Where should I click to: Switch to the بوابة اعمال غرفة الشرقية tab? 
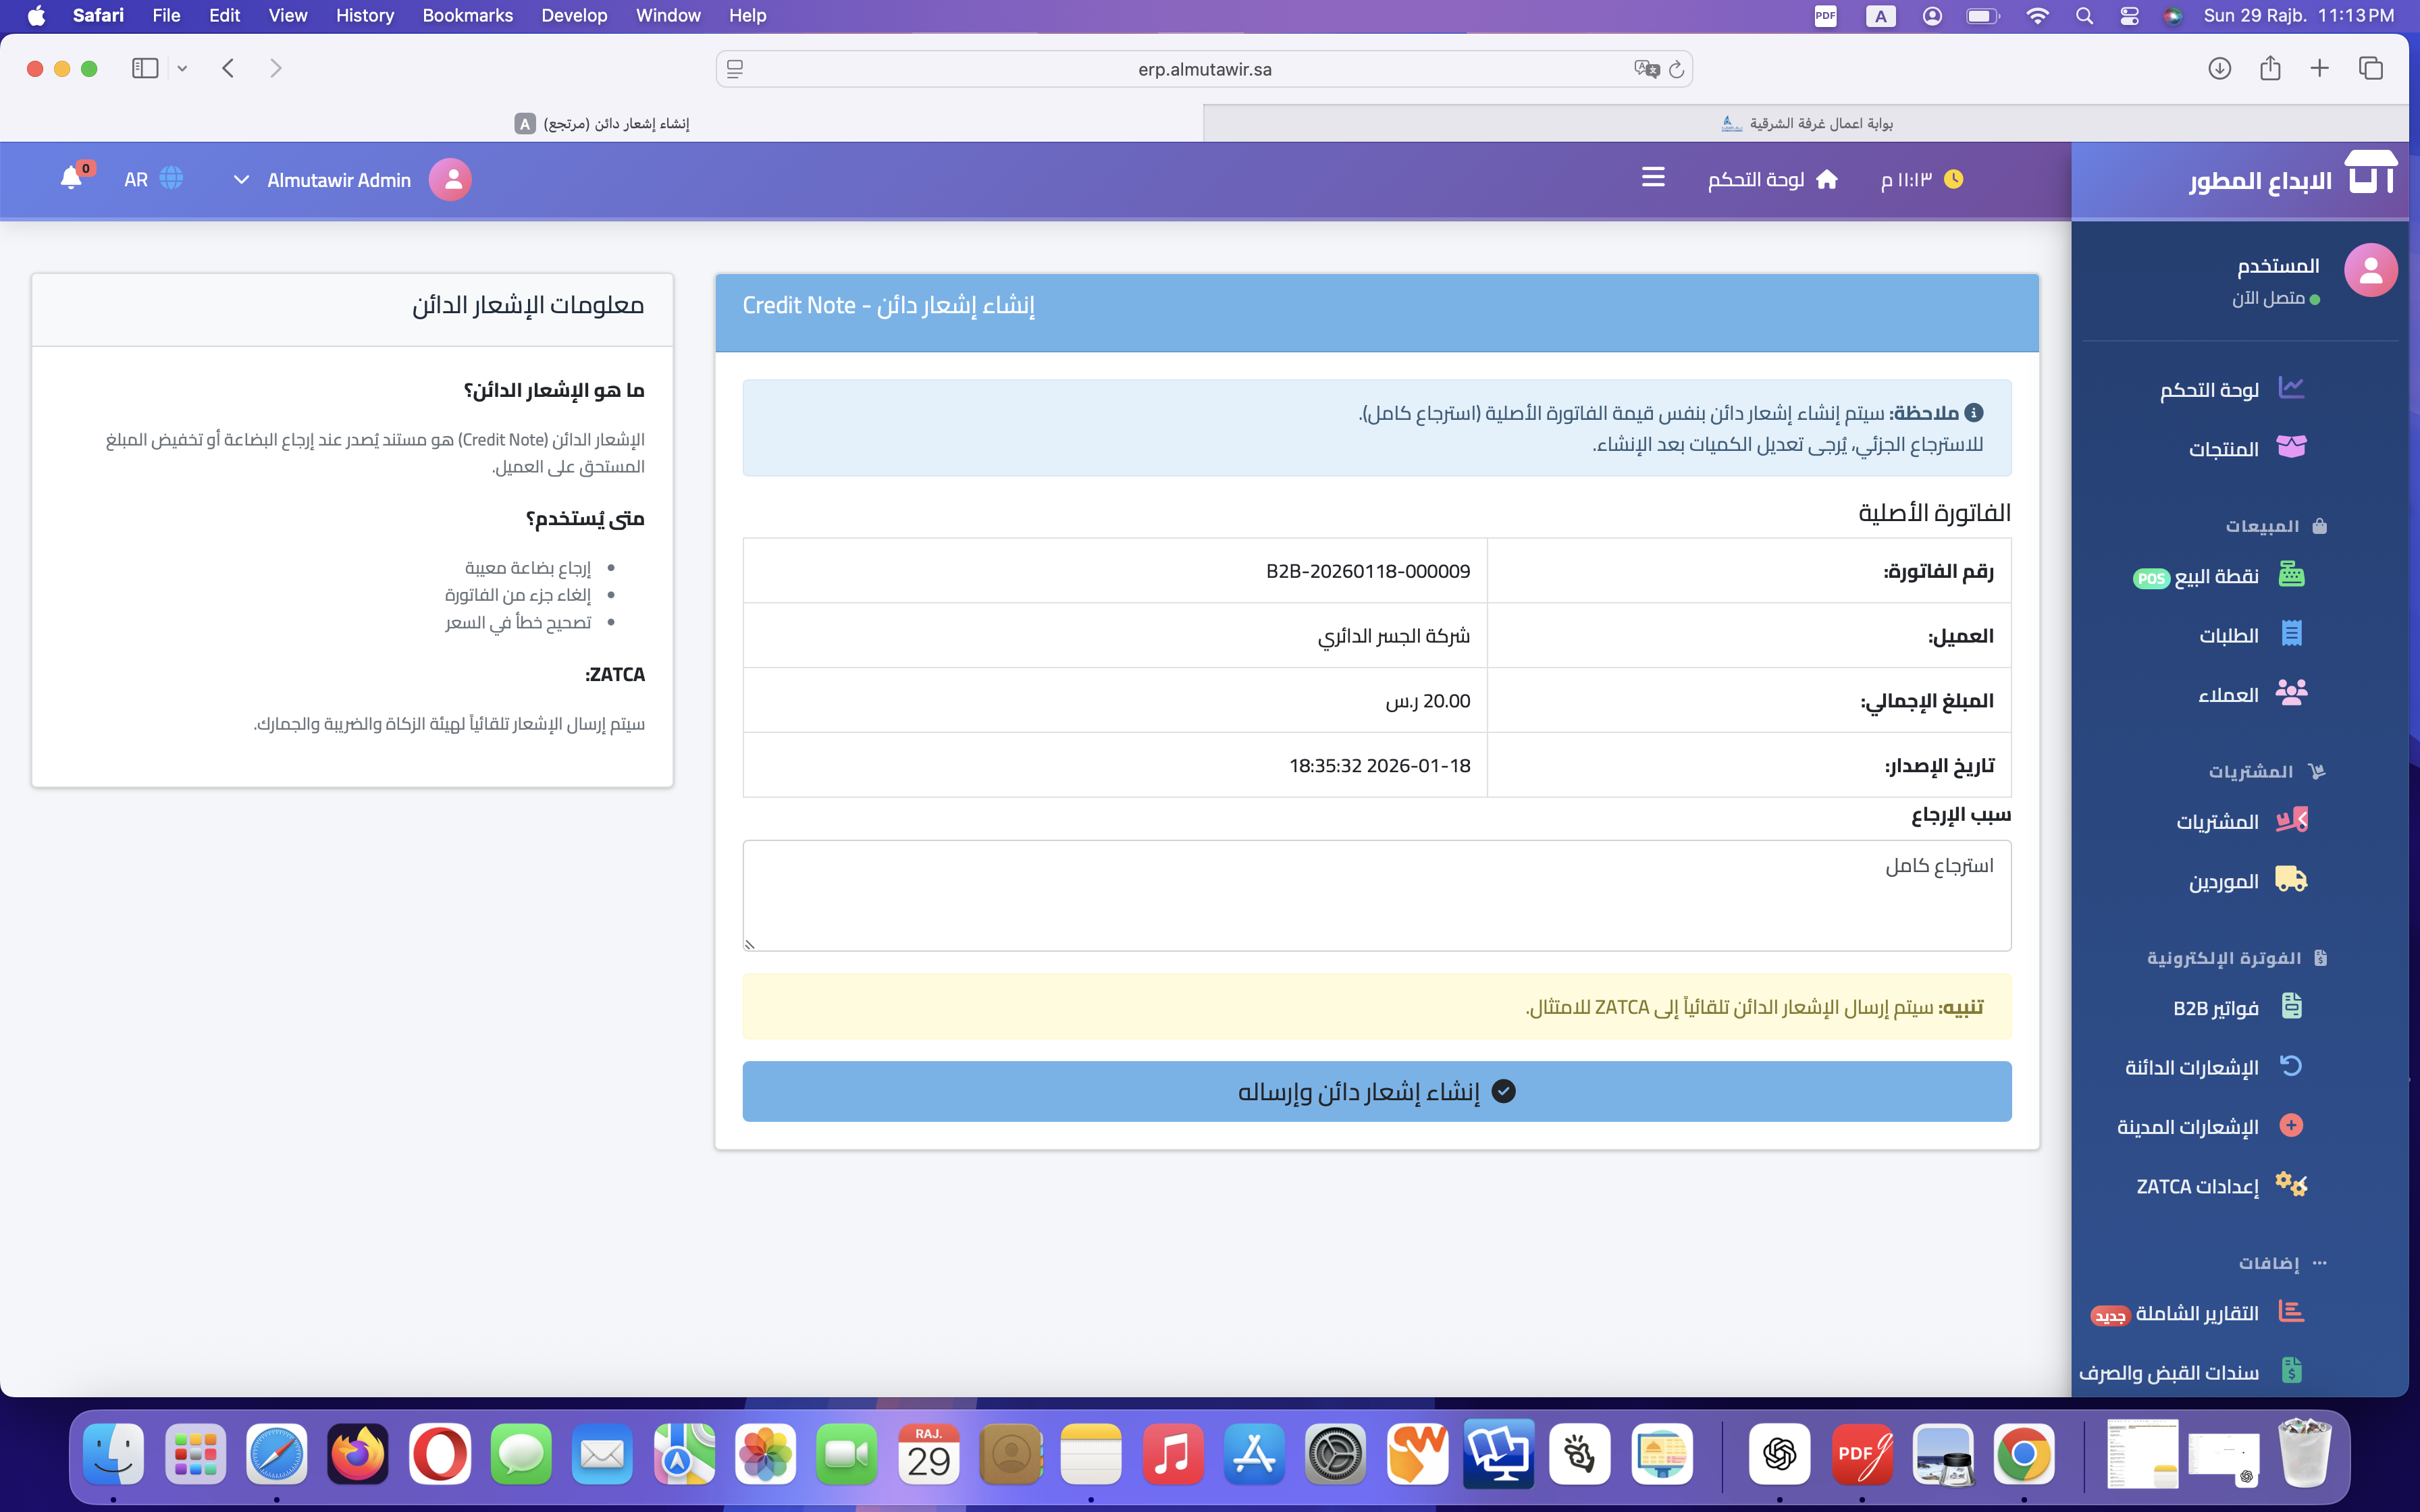point(1810,122)
